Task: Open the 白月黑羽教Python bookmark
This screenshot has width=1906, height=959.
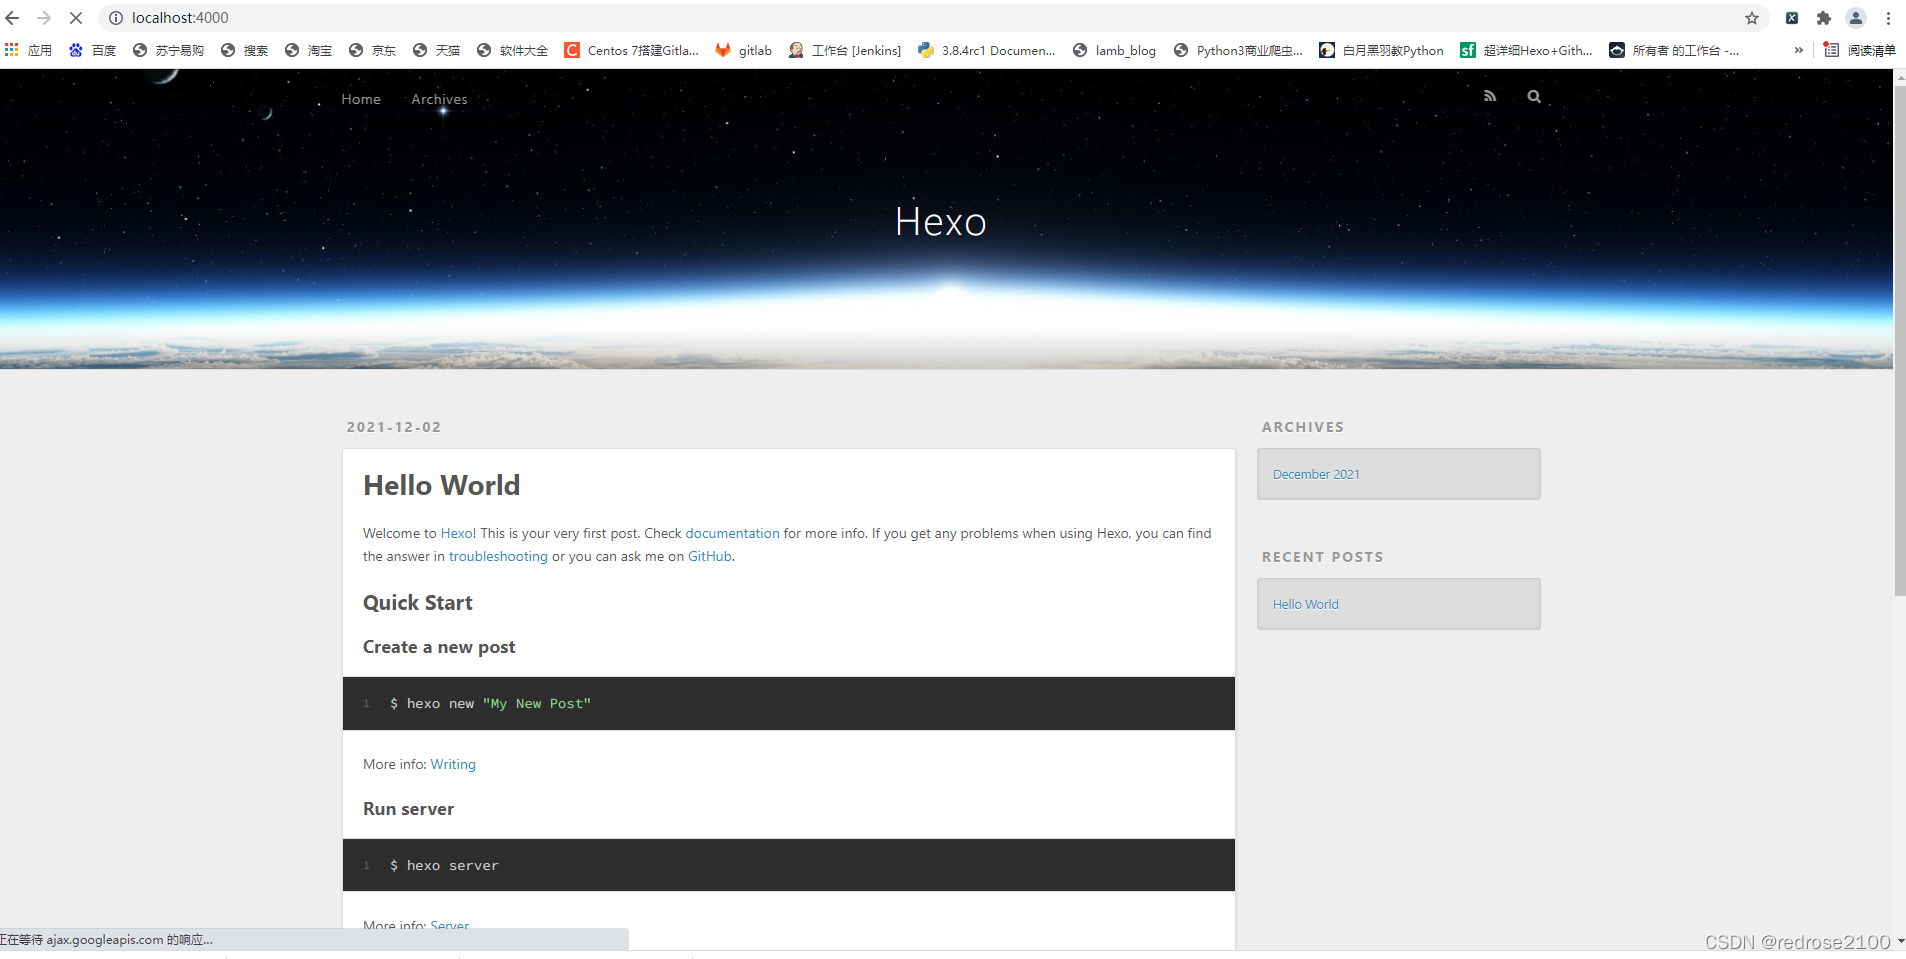Action: tap(1382, 50)
